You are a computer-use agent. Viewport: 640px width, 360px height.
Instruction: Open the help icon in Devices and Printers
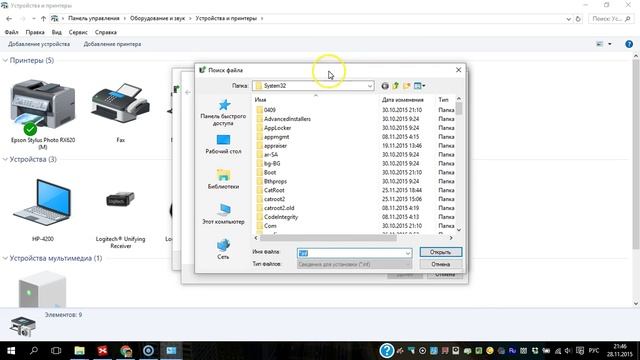click(x=629, y=44)
